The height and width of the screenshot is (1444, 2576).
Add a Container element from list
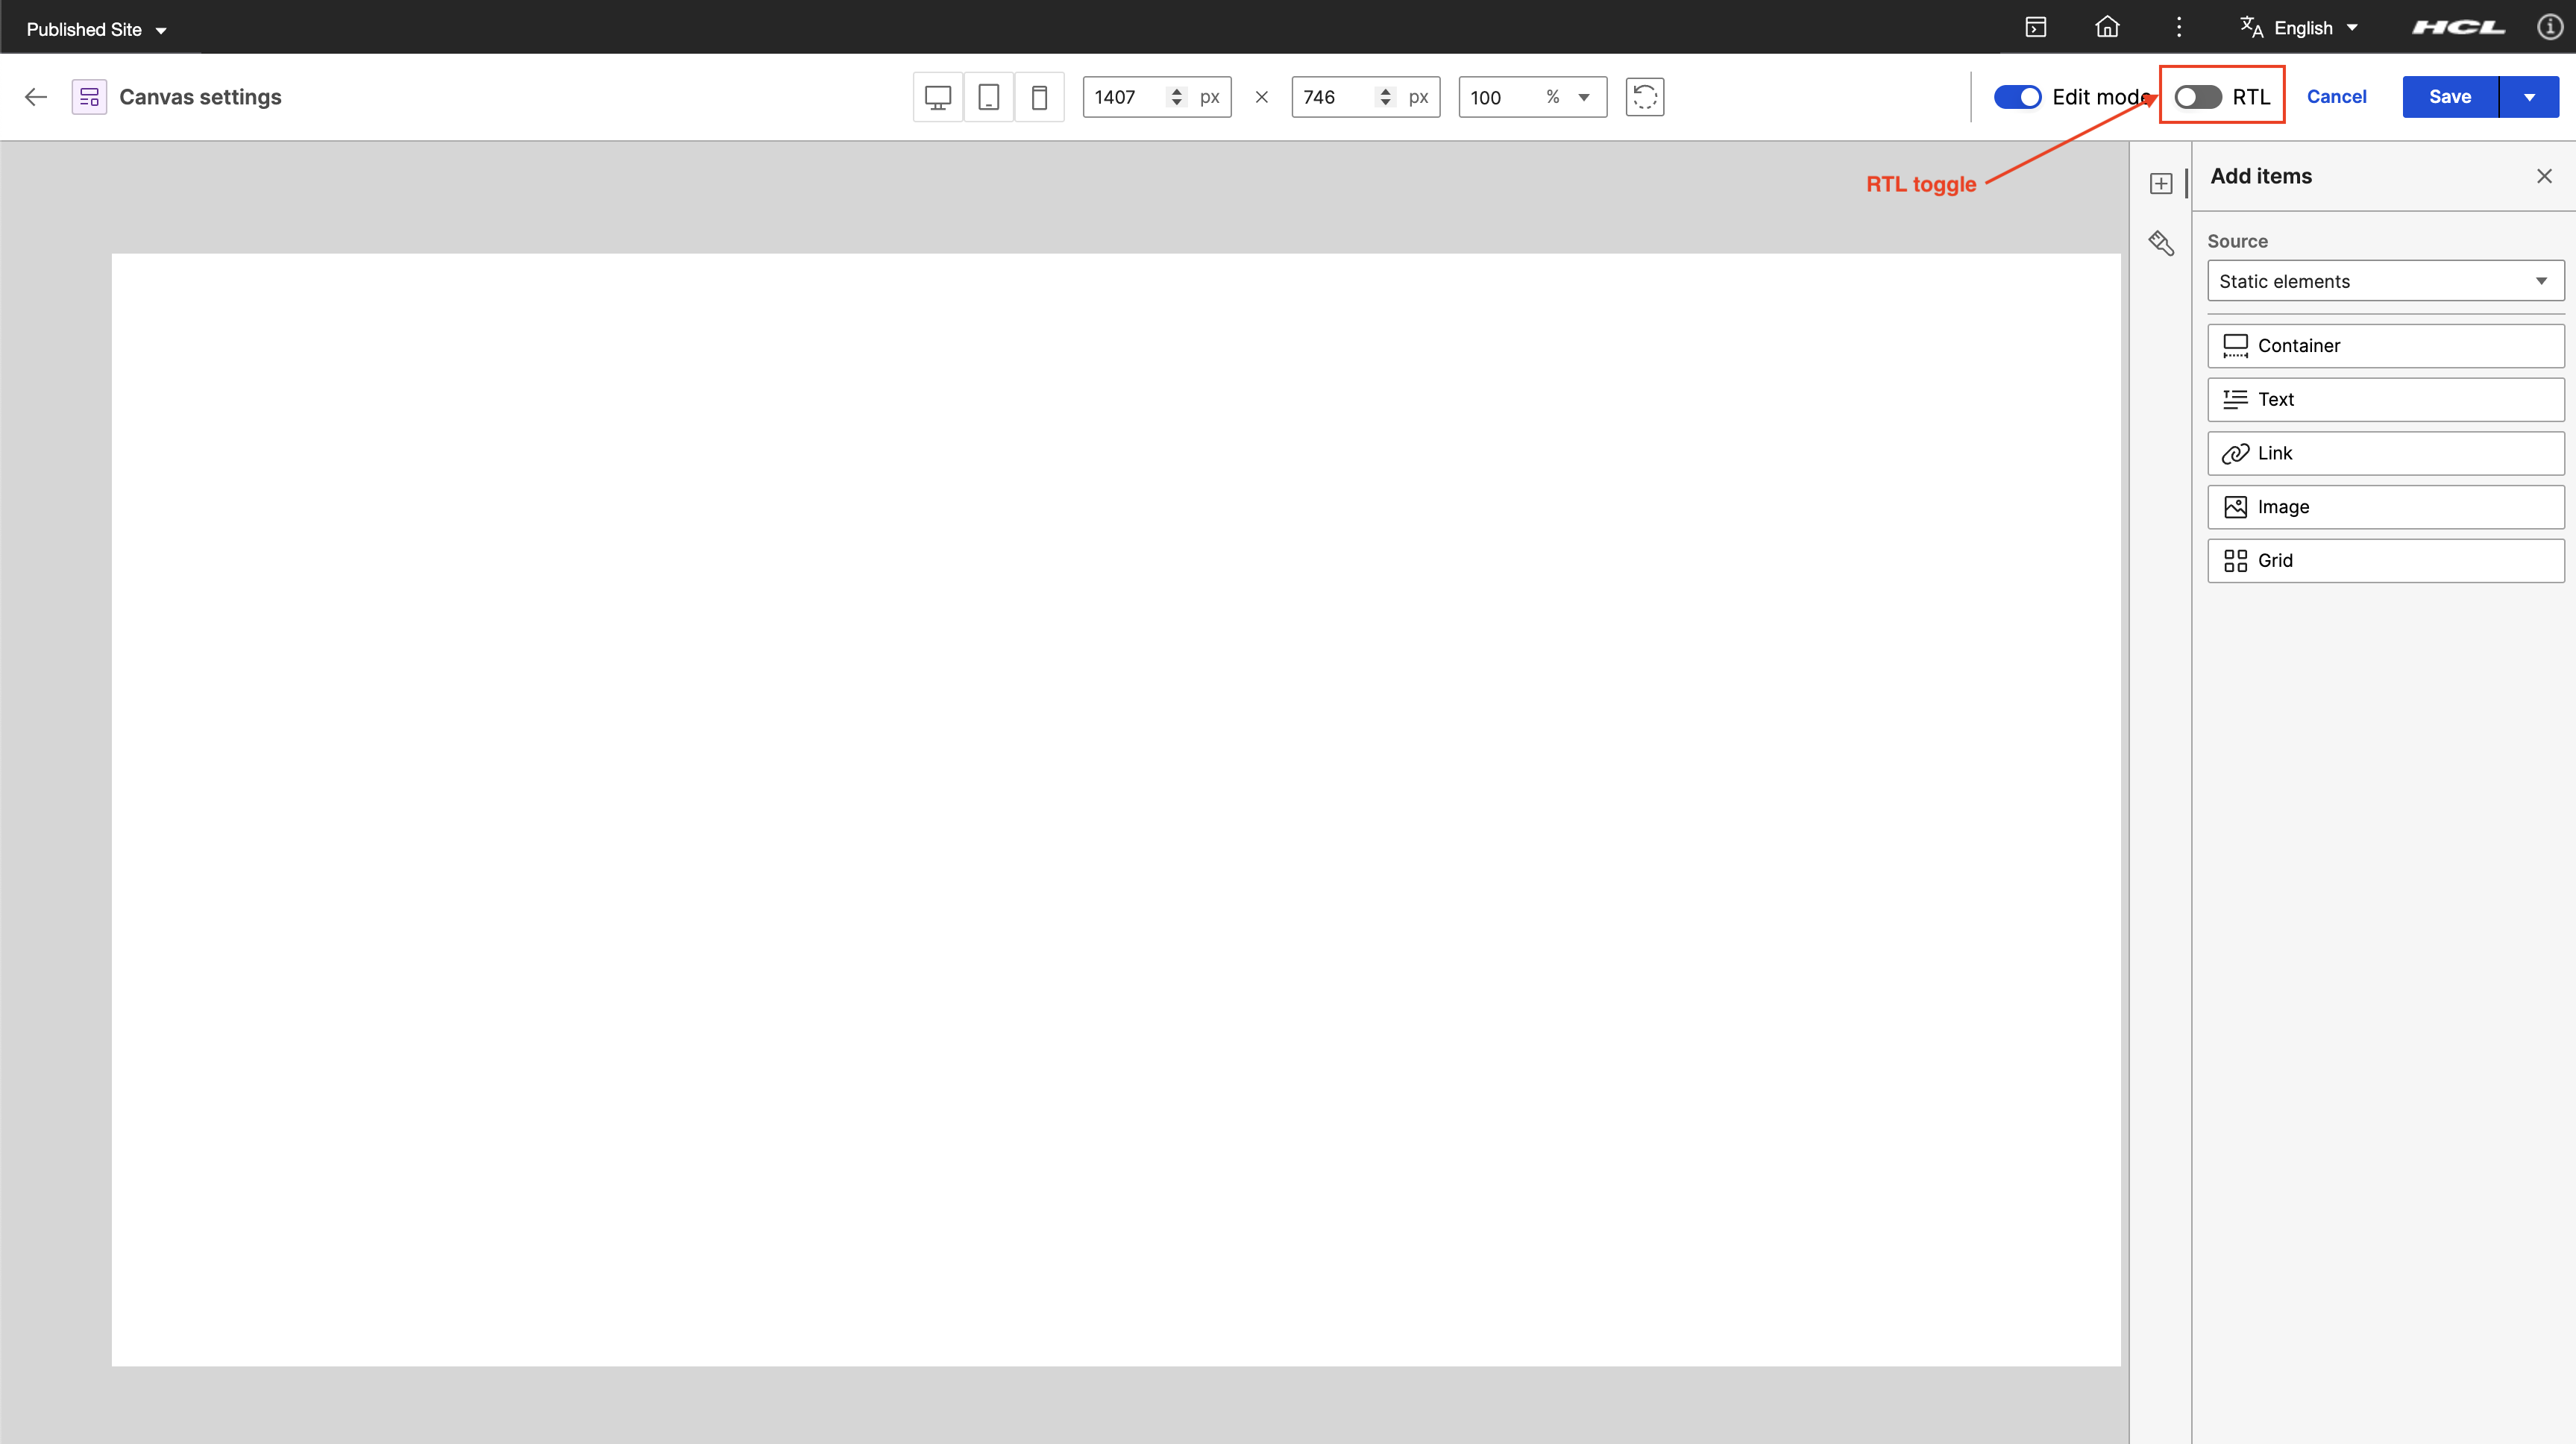(x=2385, y=345)
